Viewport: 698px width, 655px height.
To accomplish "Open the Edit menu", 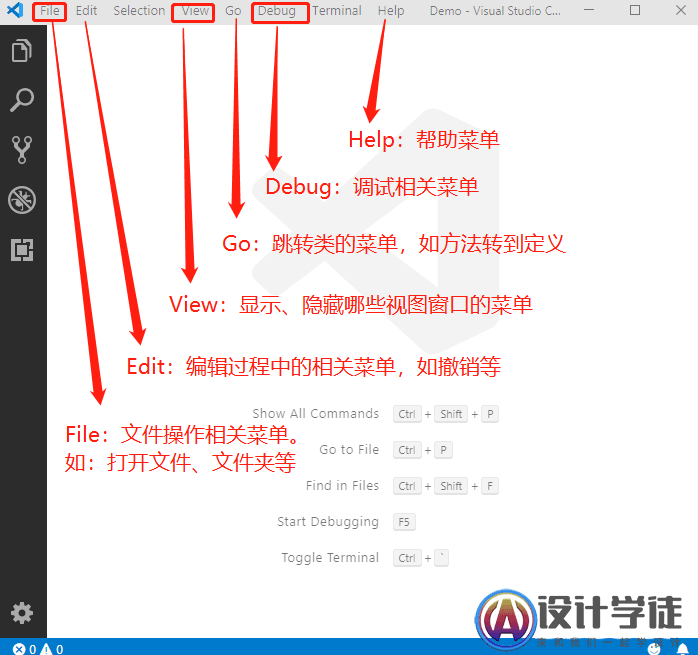I will pyautogui.click(x=87, y=11).
